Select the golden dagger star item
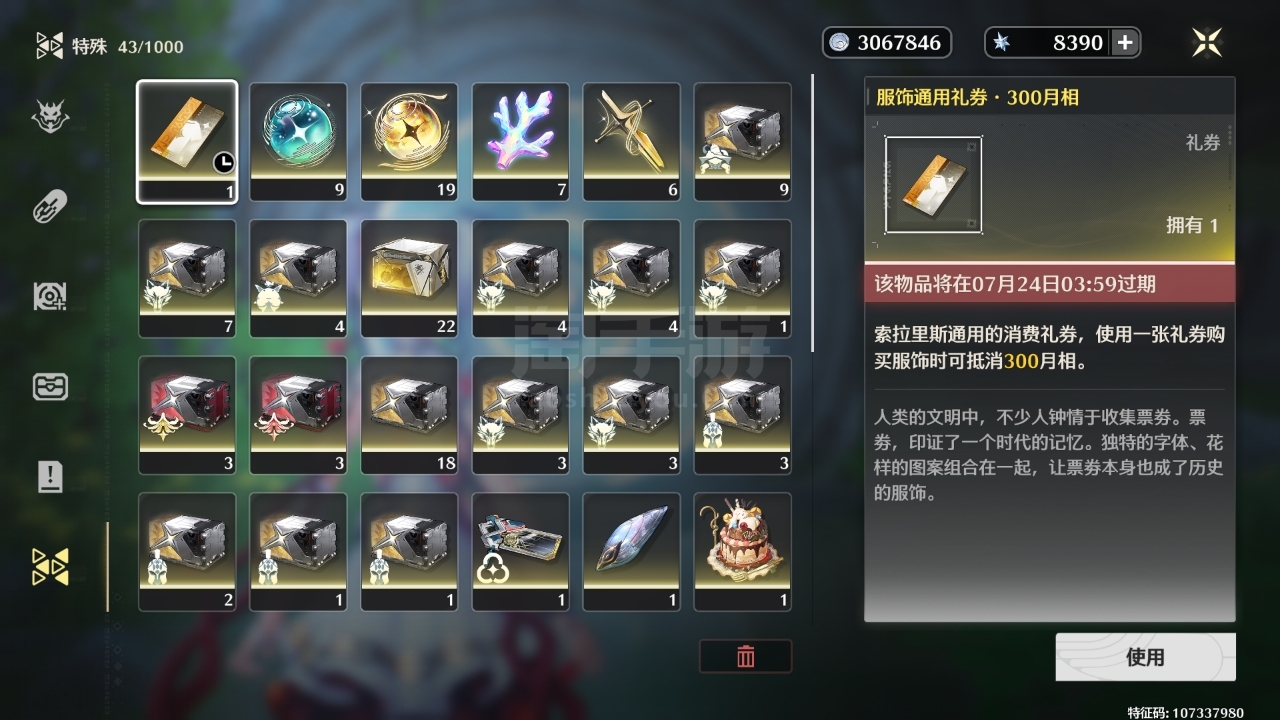This screenshot has height=720, width=1280. [x=631, y=142]
